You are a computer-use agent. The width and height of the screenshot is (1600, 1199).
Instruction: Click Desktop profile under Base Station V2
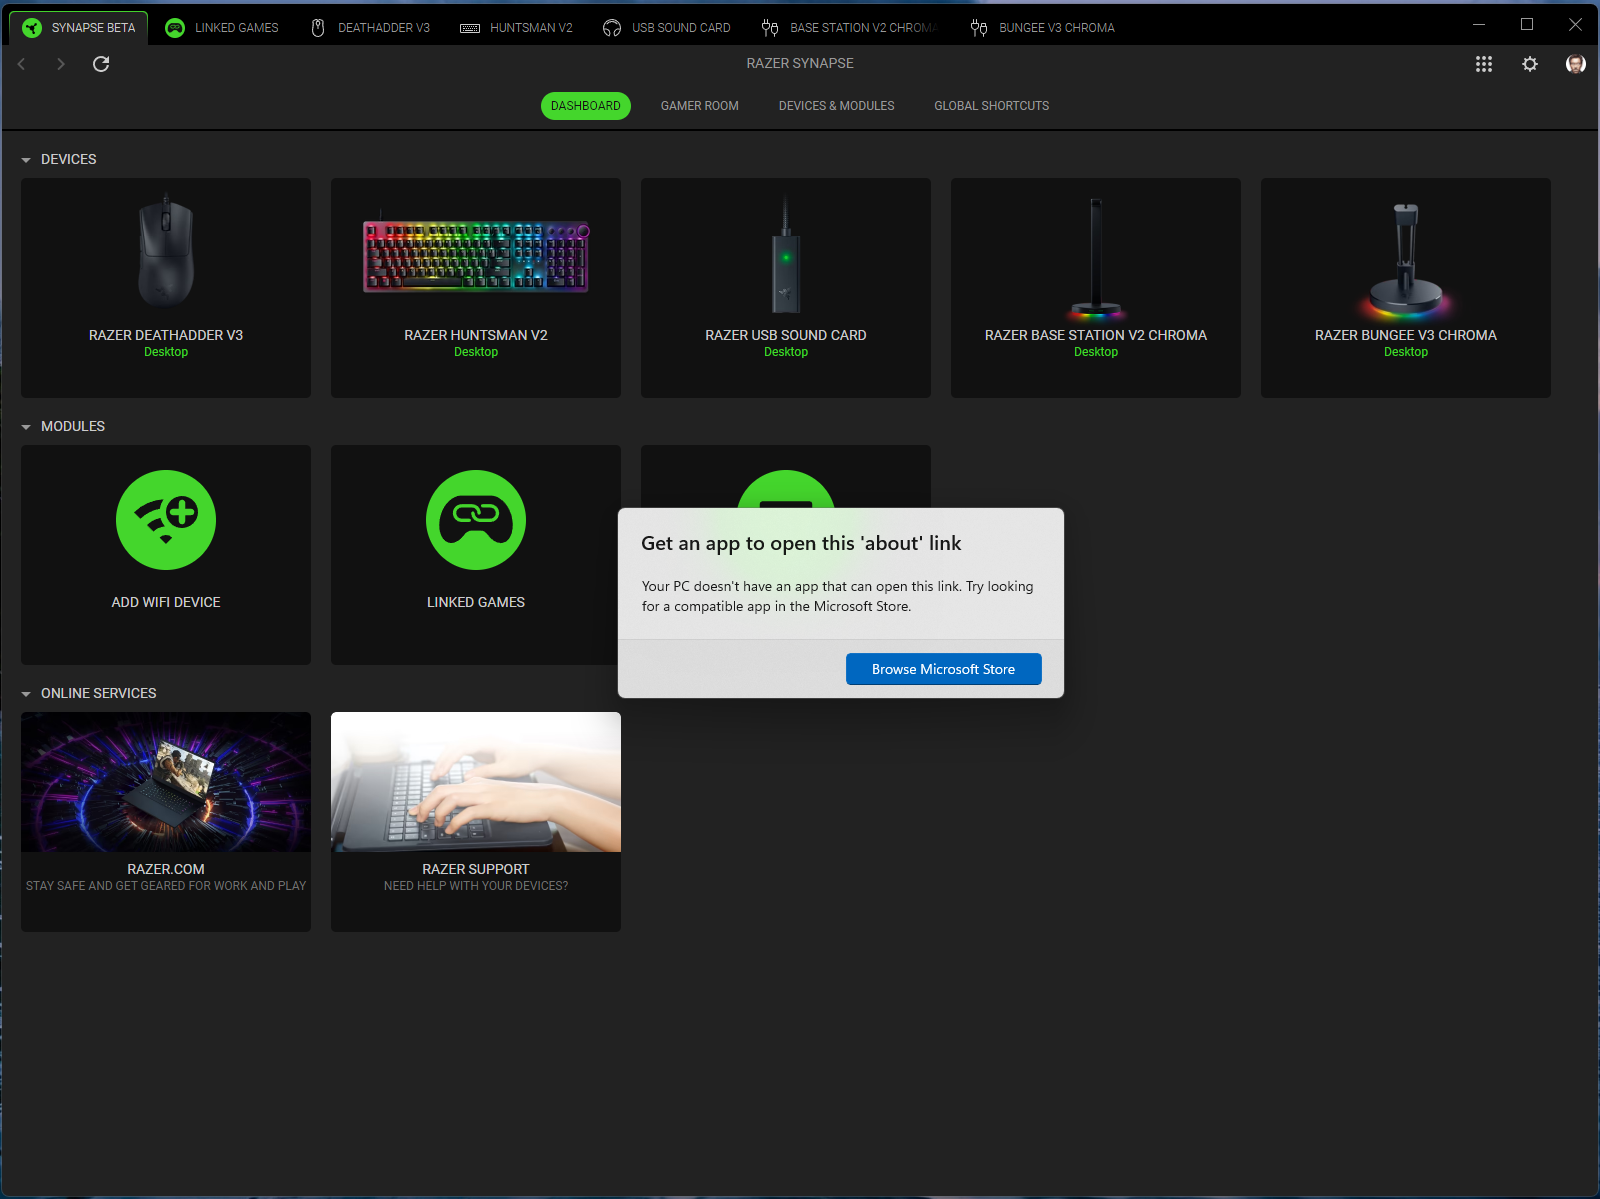click(1096, 352)
